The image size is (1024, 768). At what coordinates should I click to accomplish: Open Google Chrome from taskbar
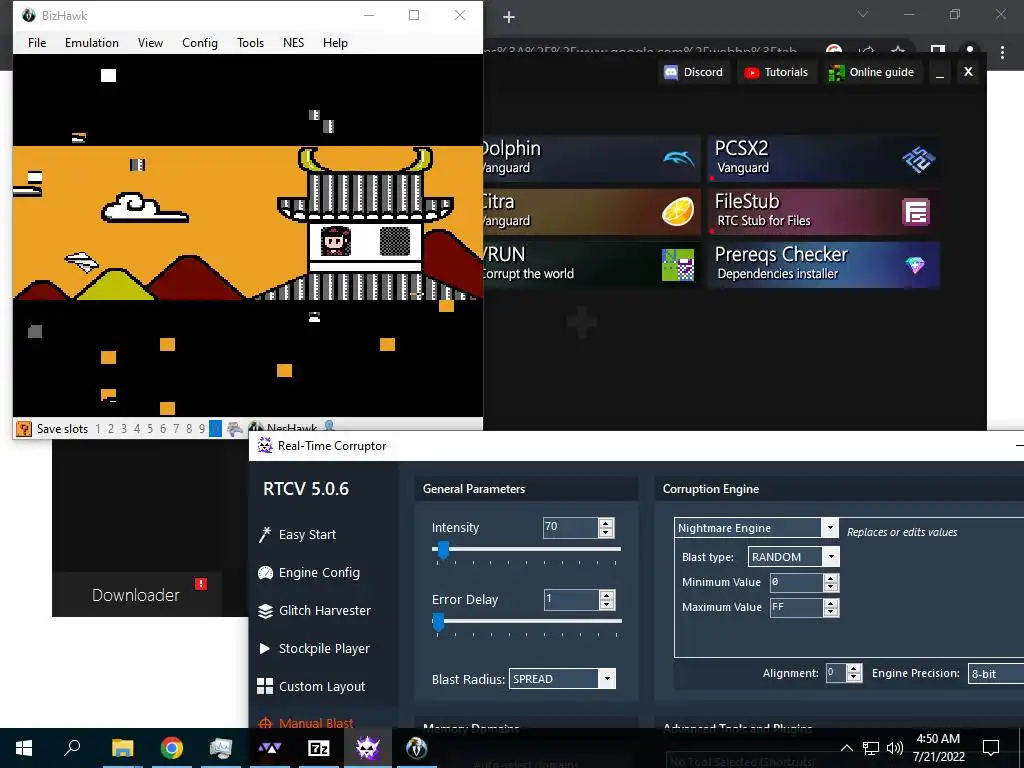(x=171, y=748)
